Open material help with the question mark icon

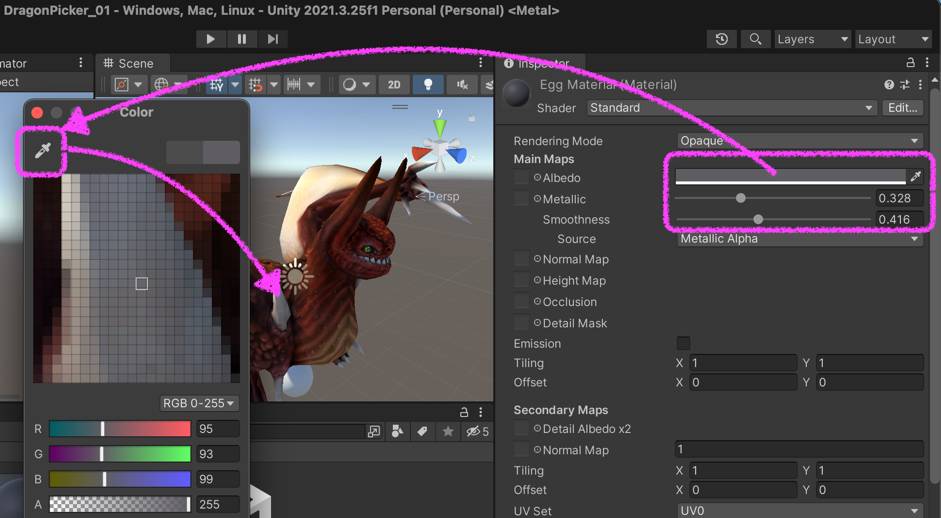[x=889, y=85]
